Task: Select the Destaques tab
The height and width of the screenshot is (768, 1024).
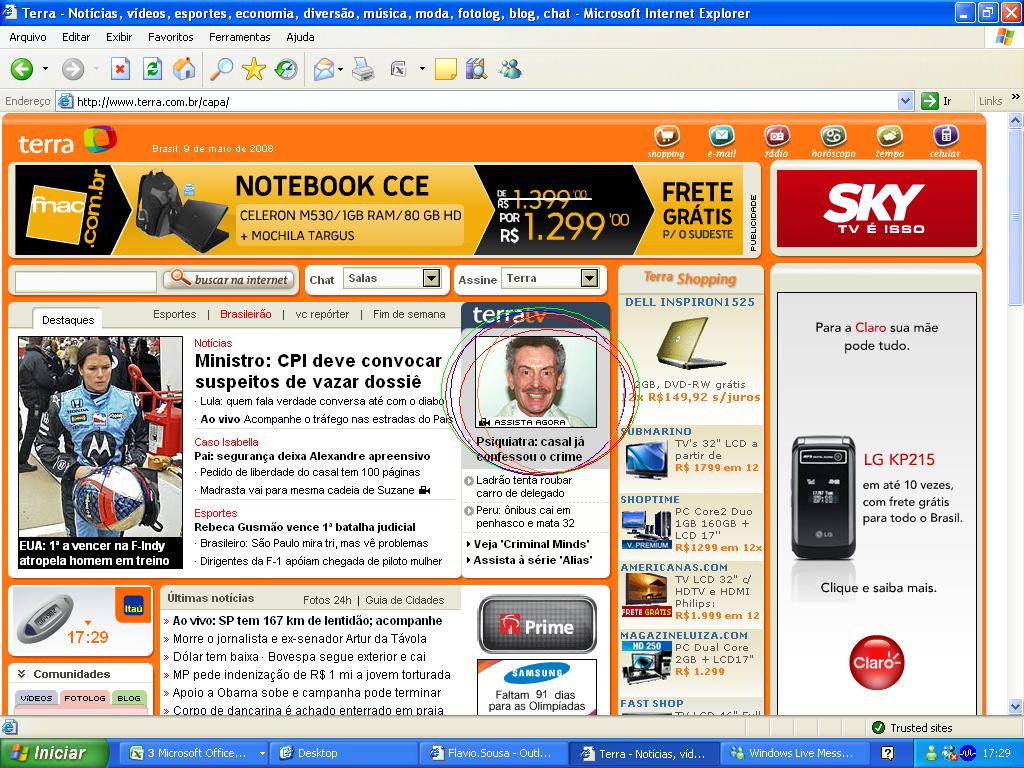Action: tap(68, 320)
